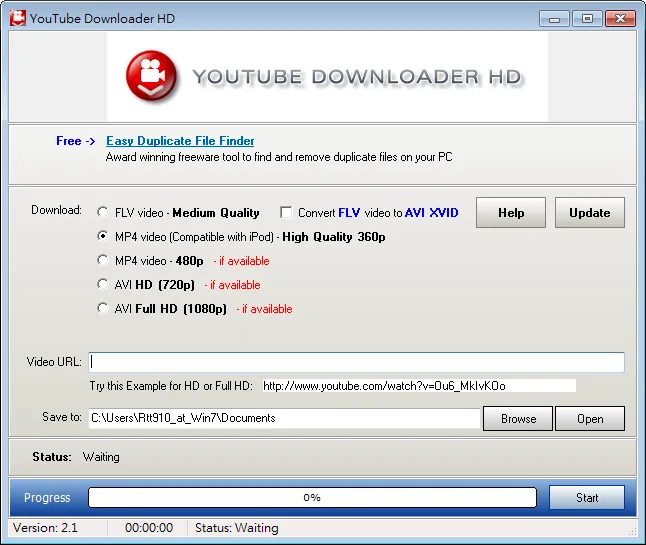Click the Browse button
Viewport: 646px width, 545px height.
click(518, 419)
